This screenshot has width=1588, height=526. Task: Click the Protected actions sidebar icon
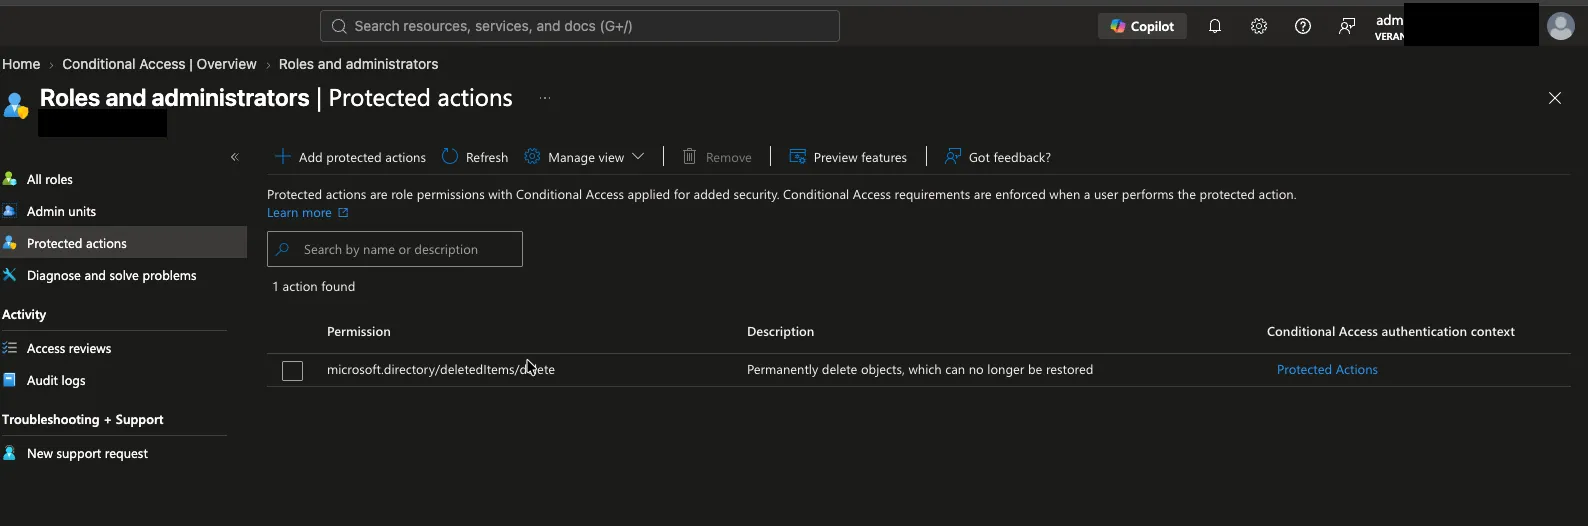[10, 243]
